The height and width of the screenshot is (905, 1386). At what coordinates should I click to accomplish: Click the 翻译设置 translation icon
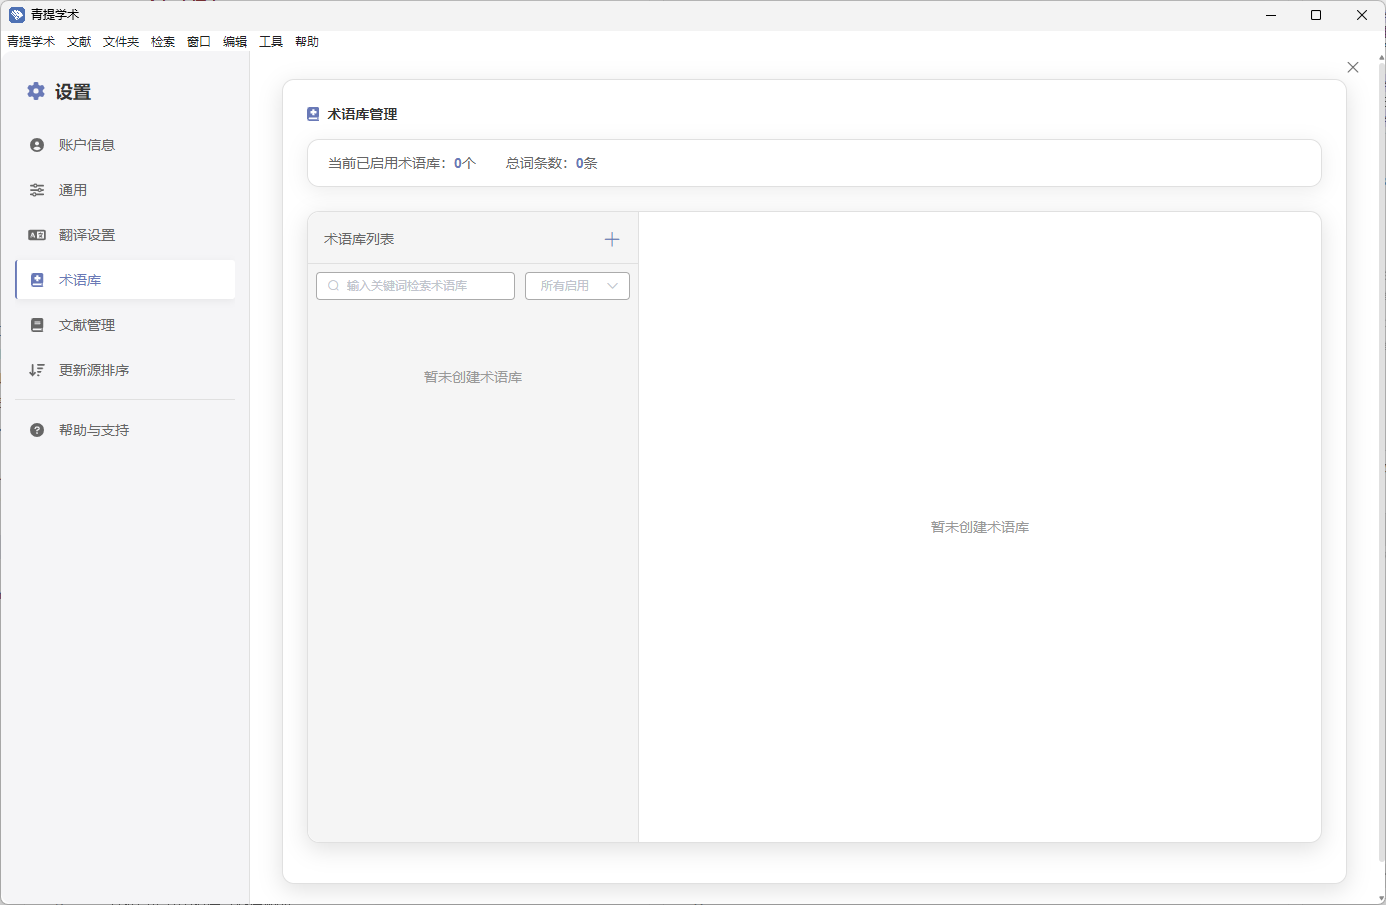point(37,235)
